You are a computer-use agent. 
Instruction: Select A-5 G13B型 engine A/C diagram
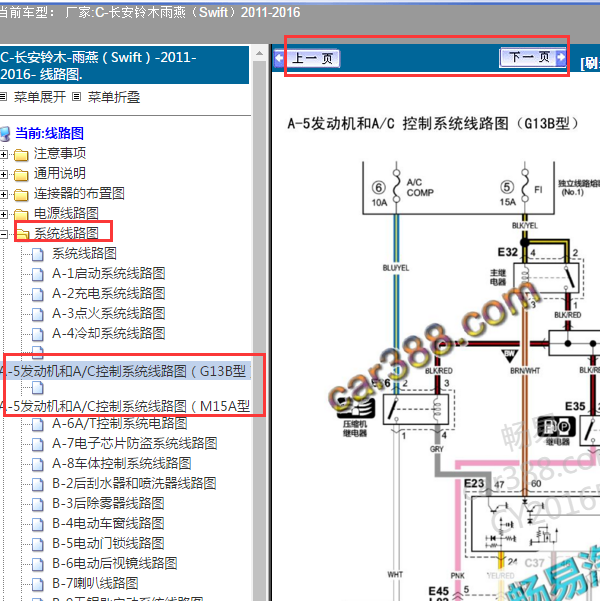125,371
